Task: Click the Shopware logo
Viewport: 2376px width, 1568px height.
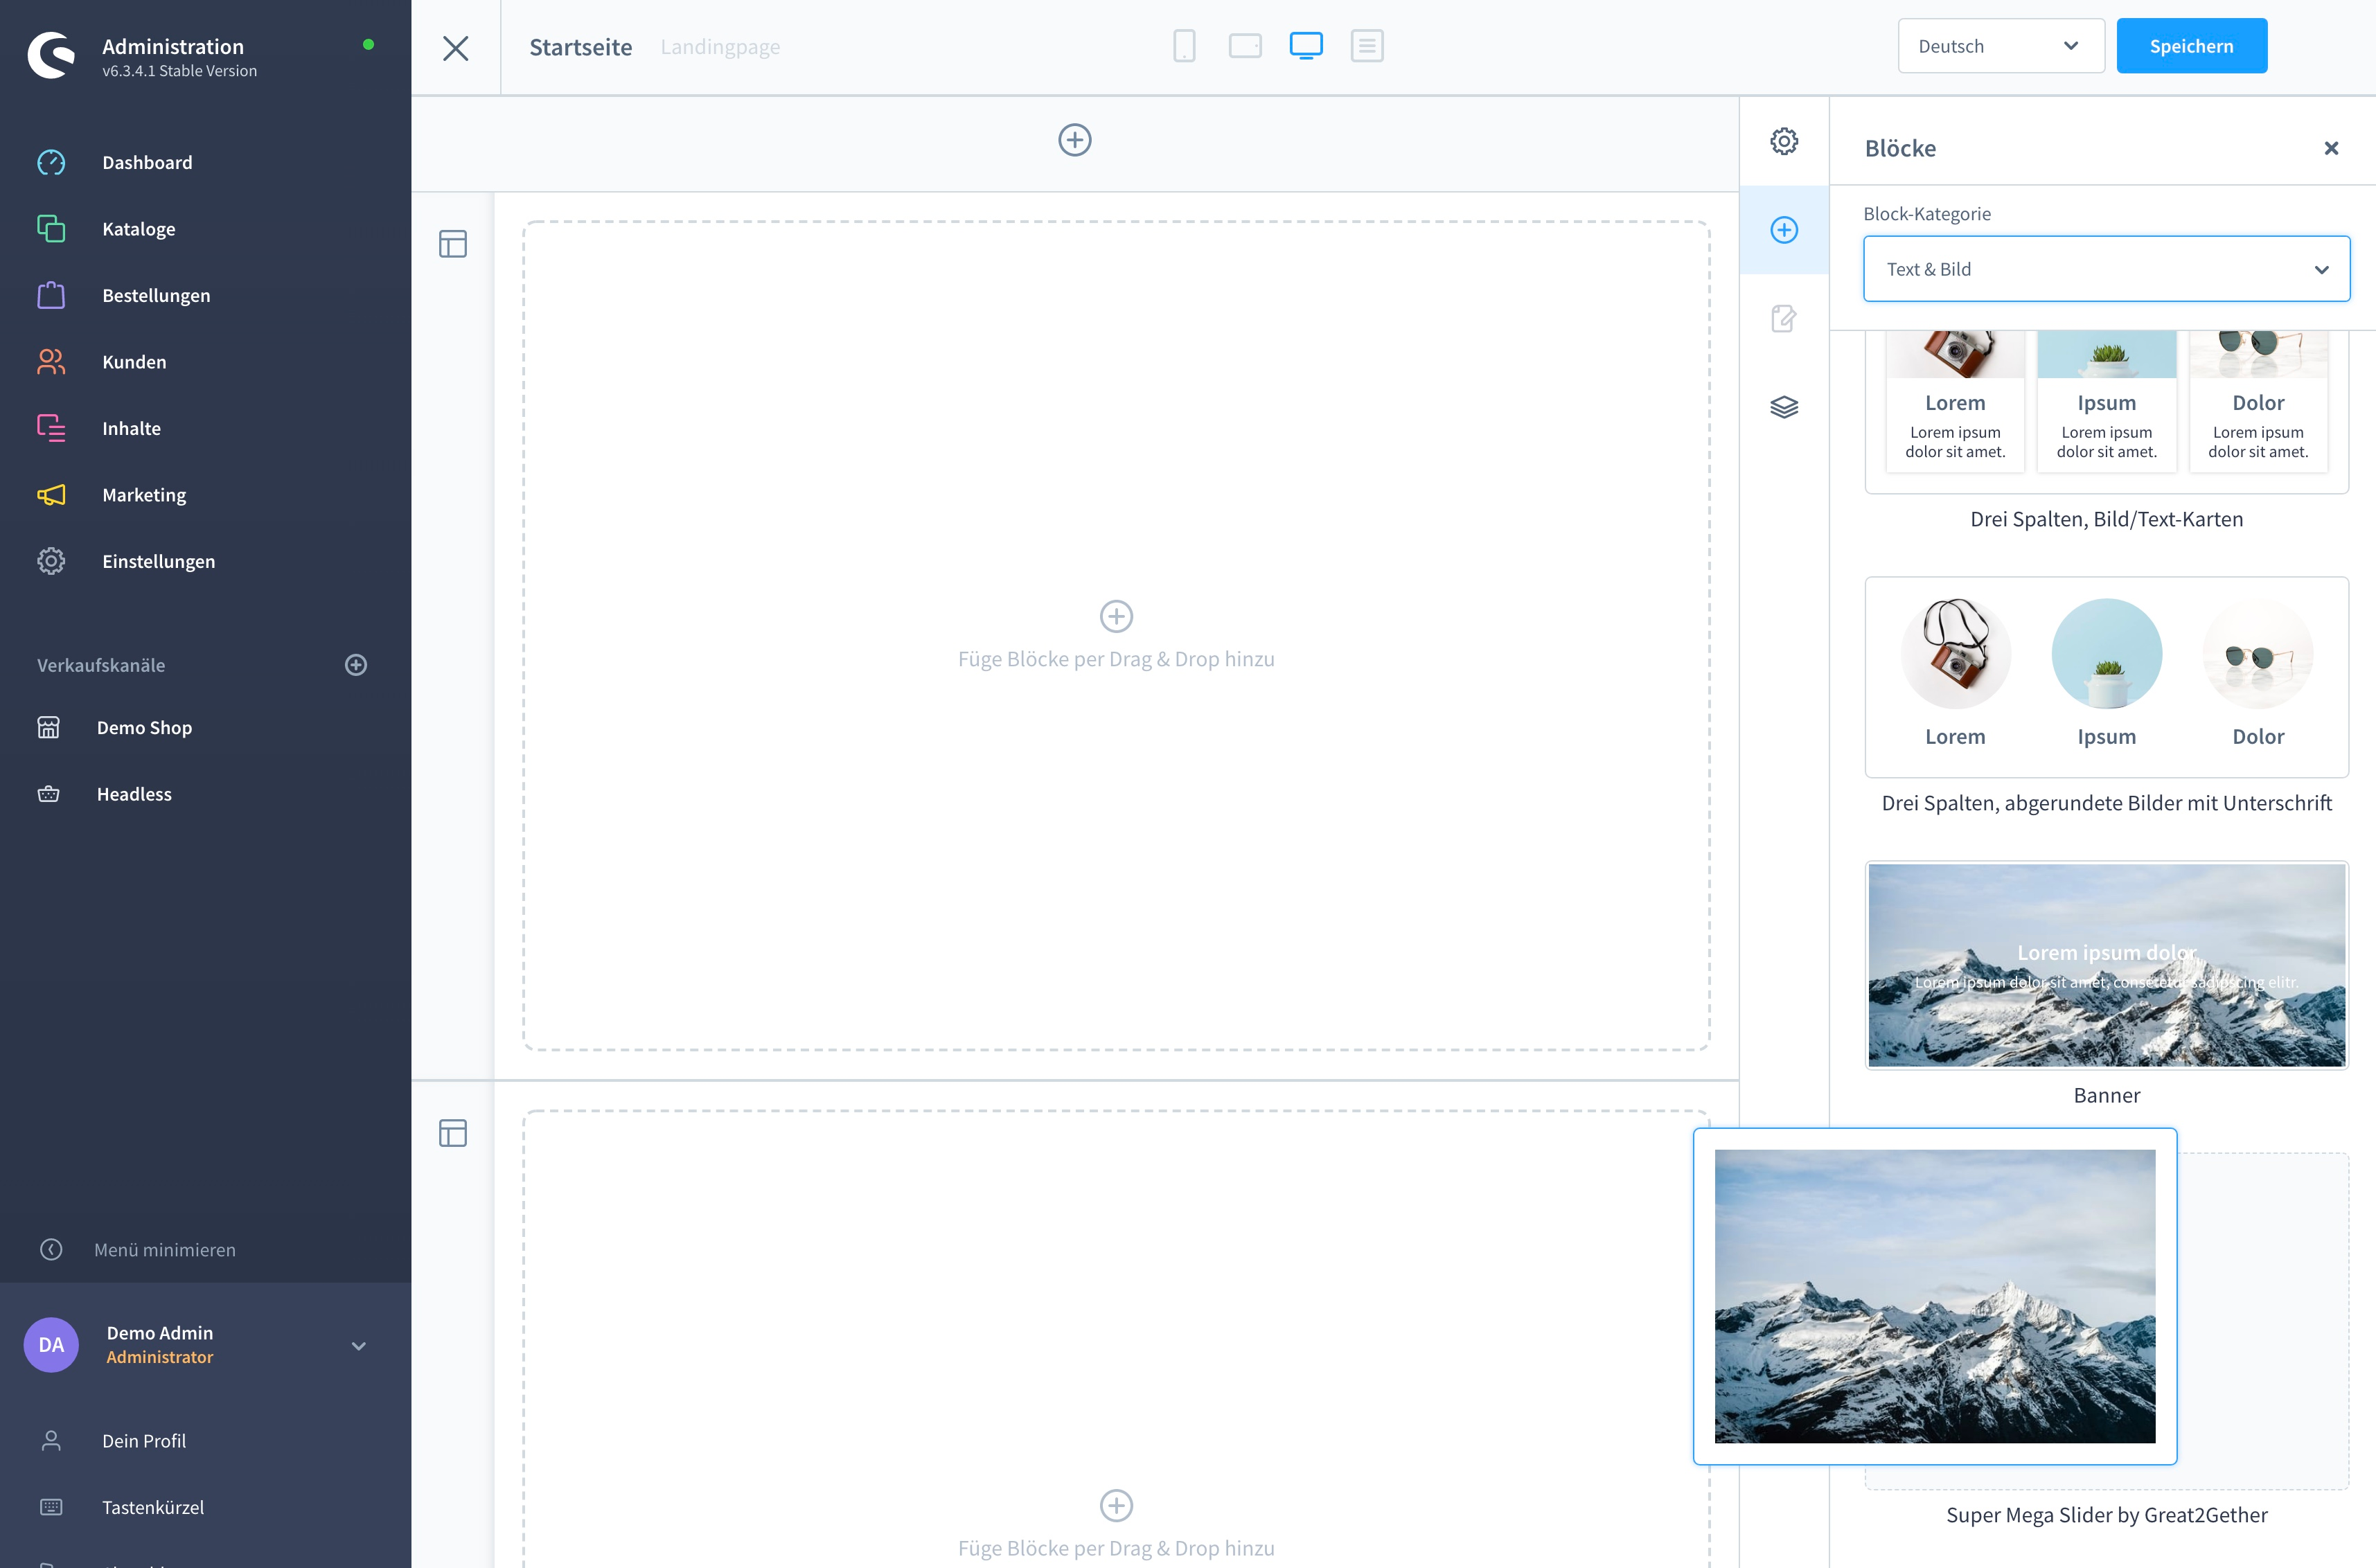Action: pyautogui.click(x=51, y=56)
